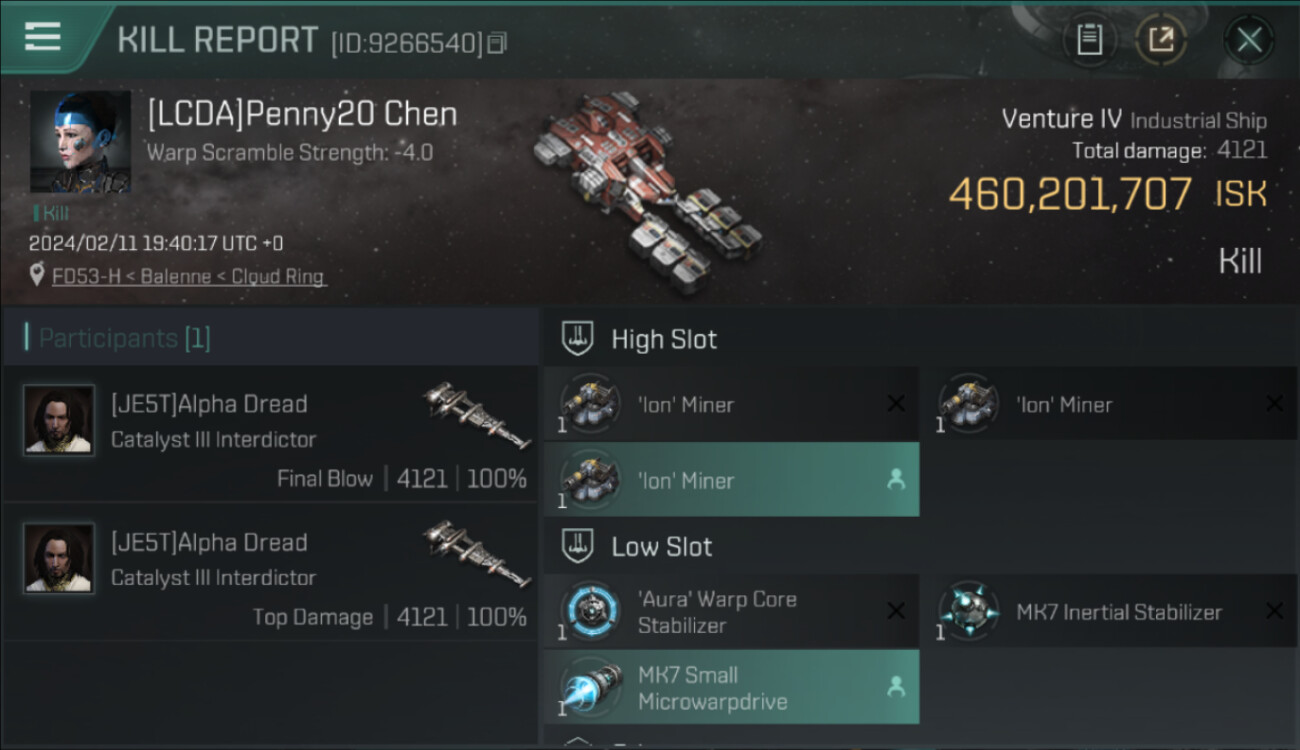Image resolution: width=1300 pixels, height=750 pixels.
Task: Share kill report via export icon
Action: coord(1161,40)
